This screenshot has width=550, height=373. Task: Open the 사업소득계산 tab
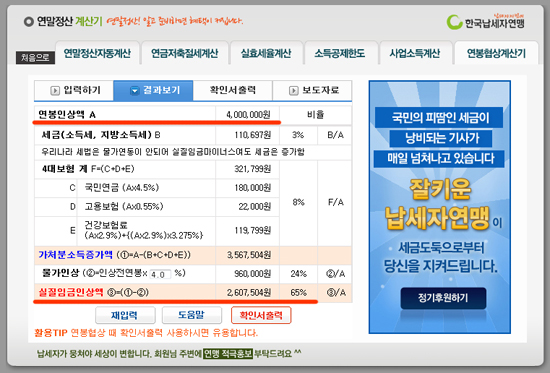click(x=415, y=53)
